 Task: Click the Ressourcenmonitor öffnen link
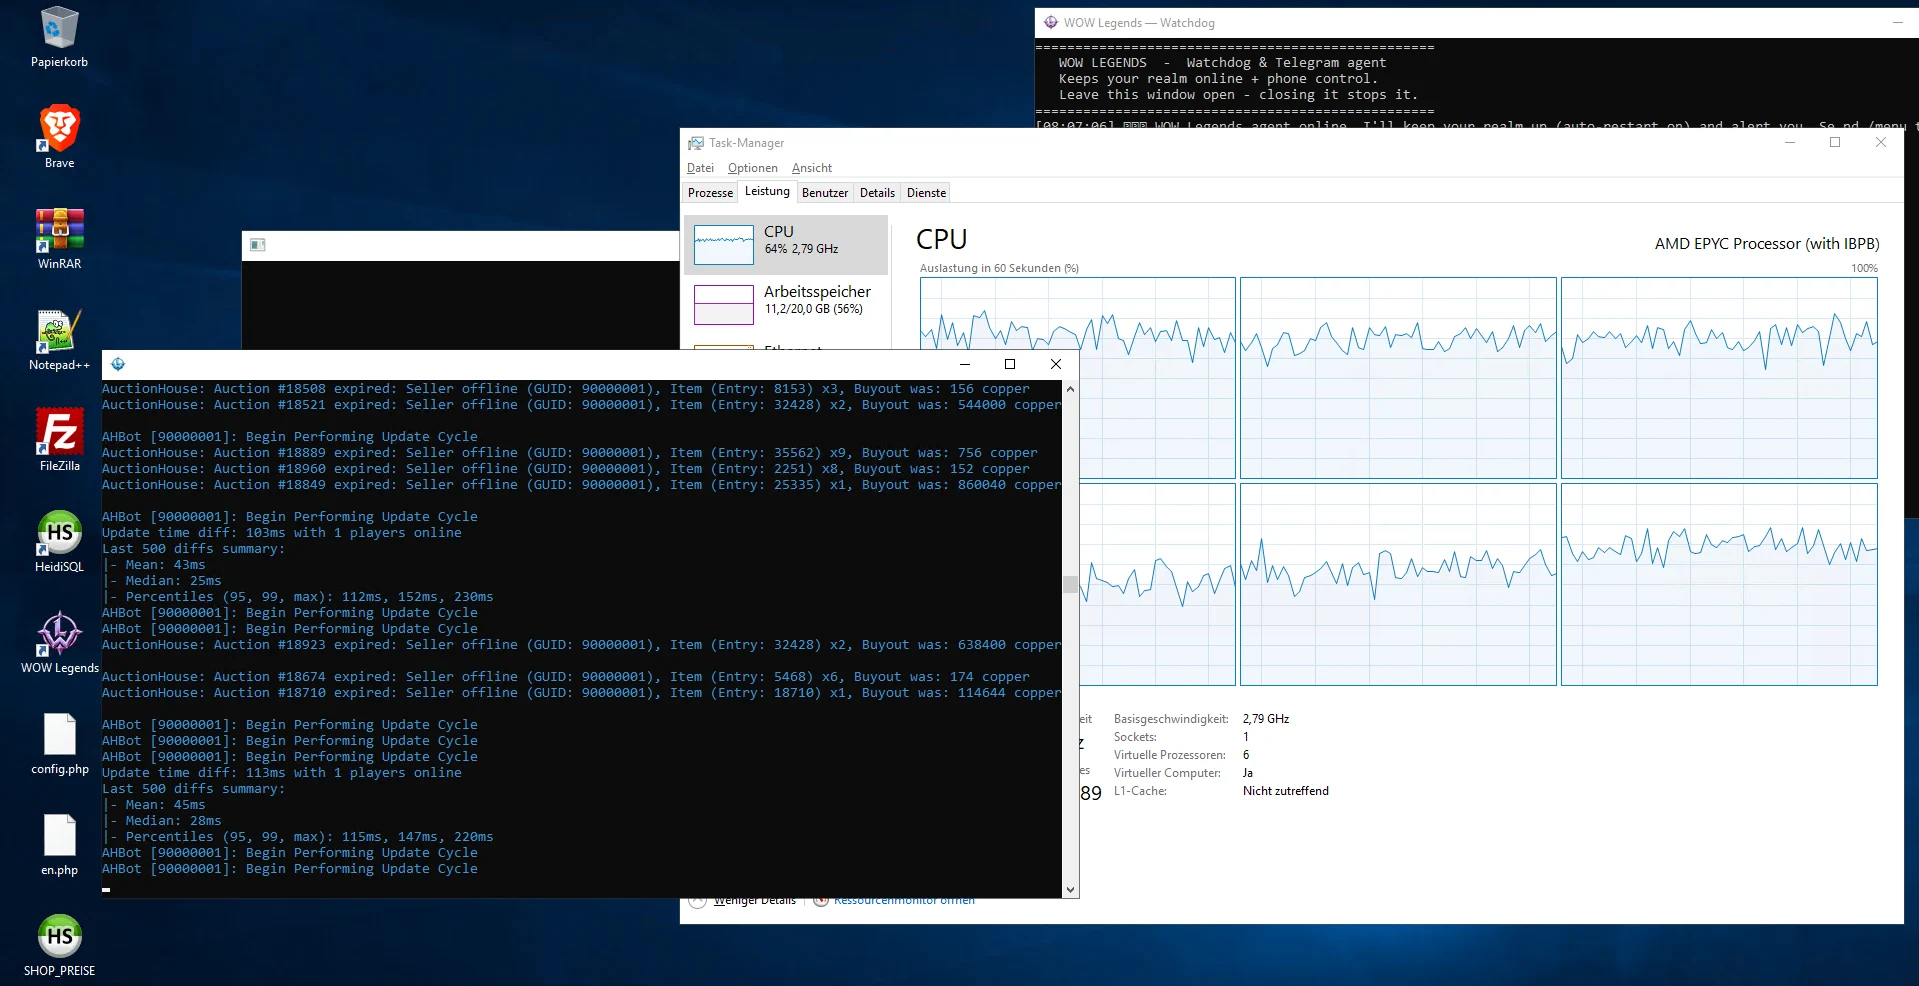point(904,901)
